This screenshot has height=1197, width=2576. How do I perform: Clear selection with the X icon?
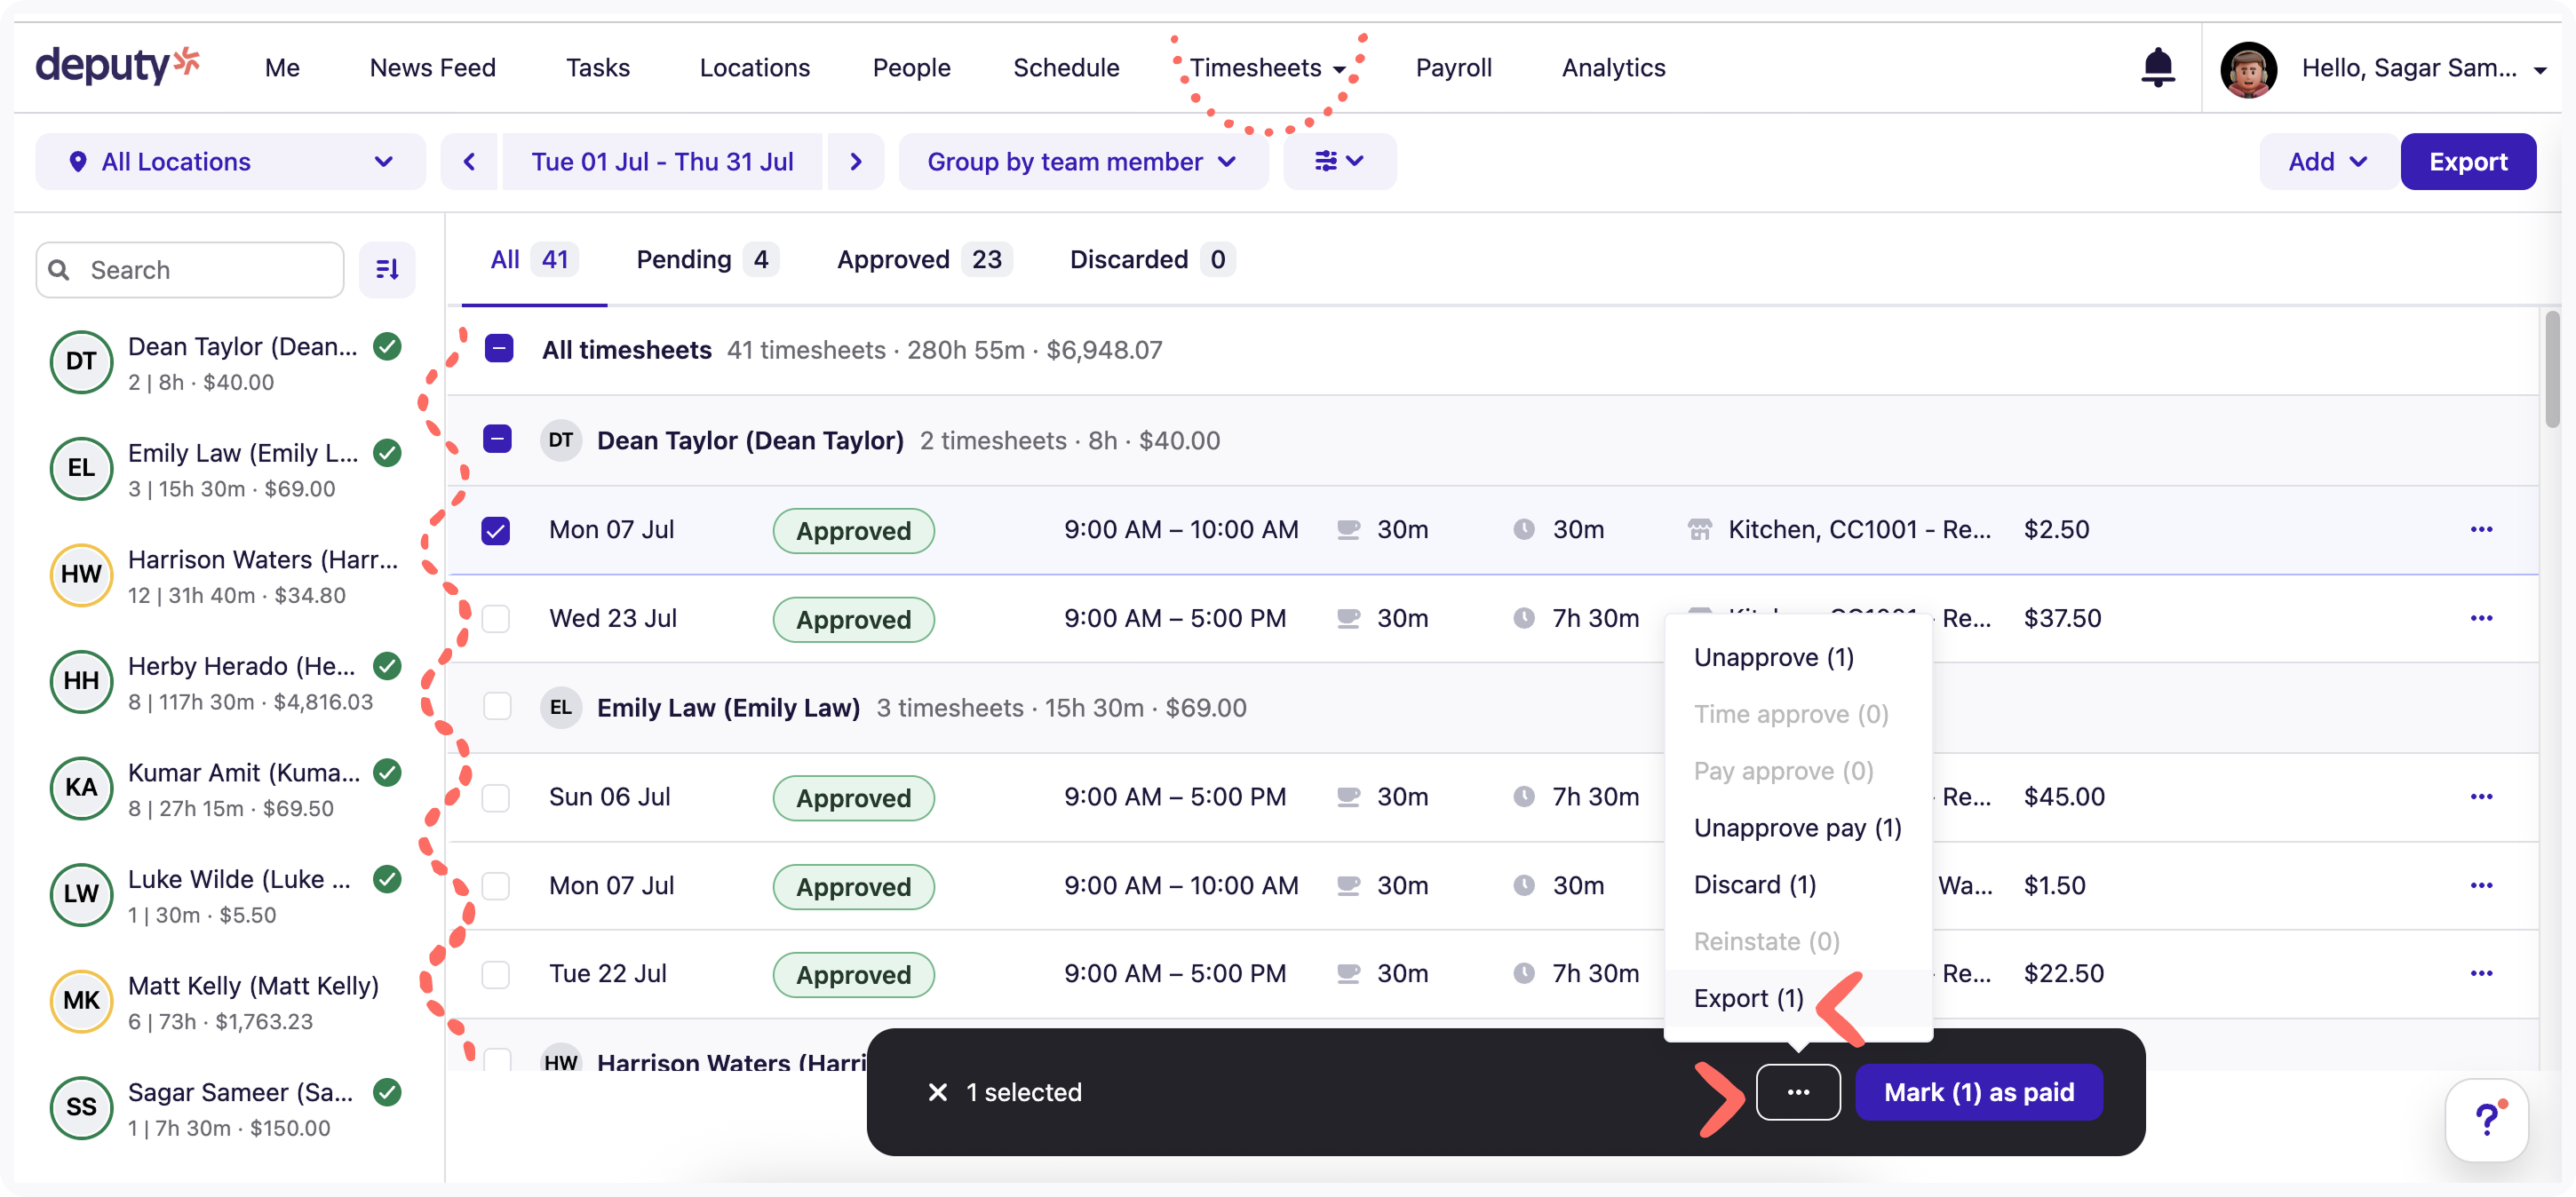(x=937, y=1092)
